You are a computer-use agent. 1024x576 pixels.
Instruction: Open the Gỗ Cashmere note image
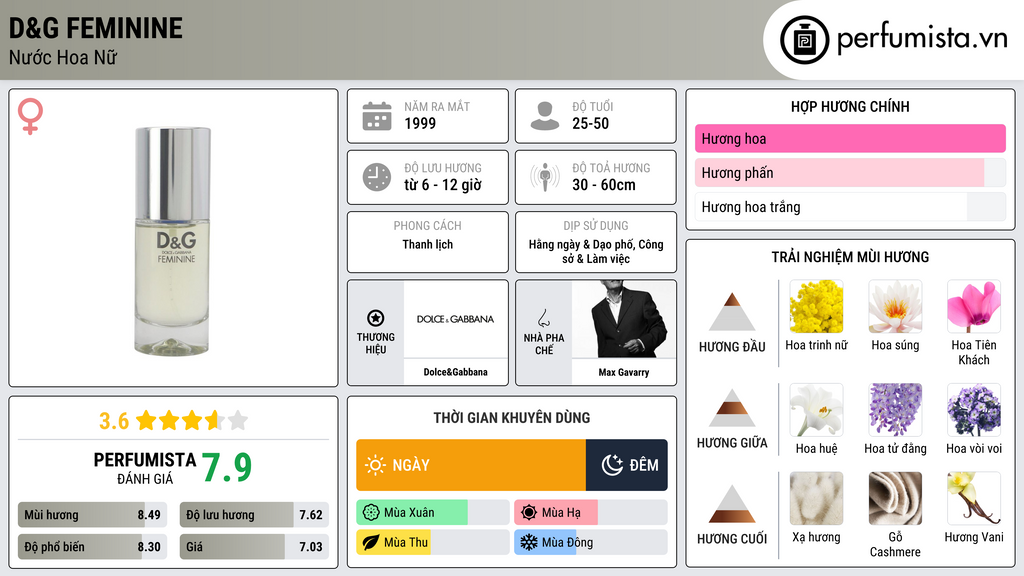coord(895,499)
